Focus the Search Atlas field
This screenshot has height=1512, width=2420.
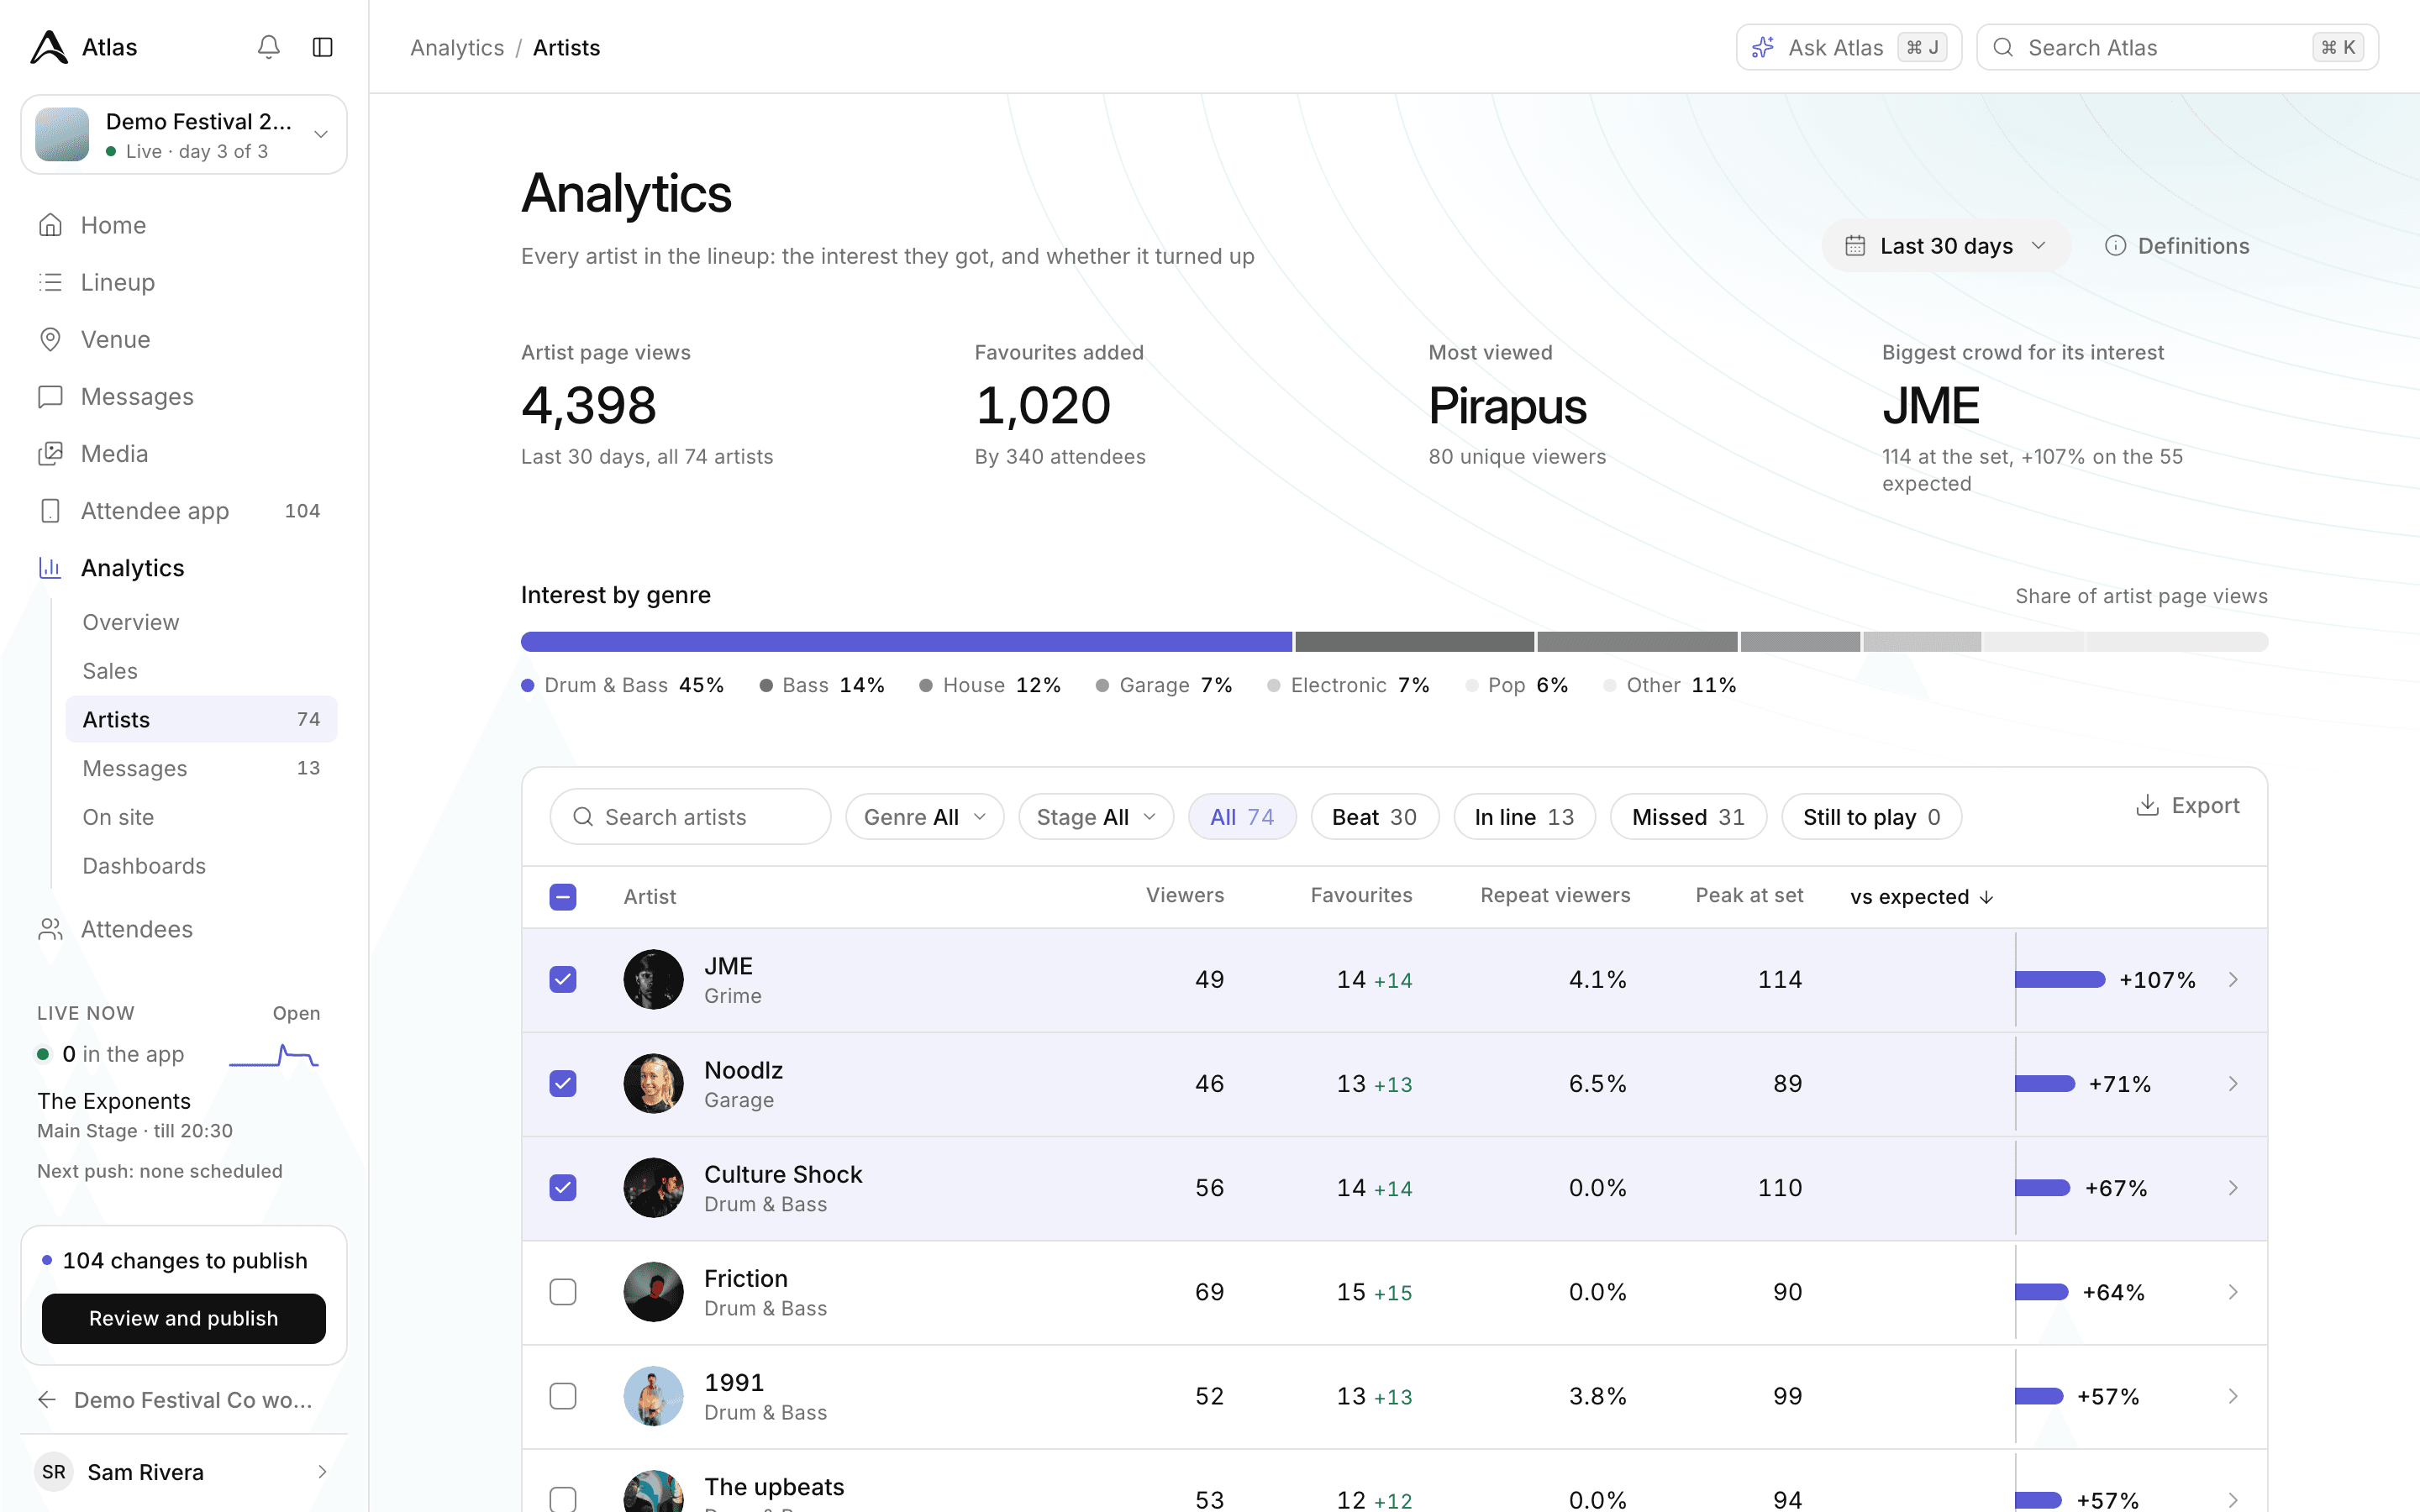pyautogui.click(x=2177, y=47)
